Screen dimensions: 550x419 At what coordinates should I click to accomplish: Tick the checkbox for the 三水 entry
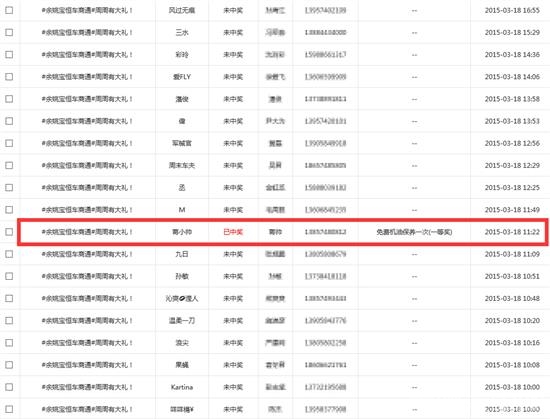click(9, 32)
